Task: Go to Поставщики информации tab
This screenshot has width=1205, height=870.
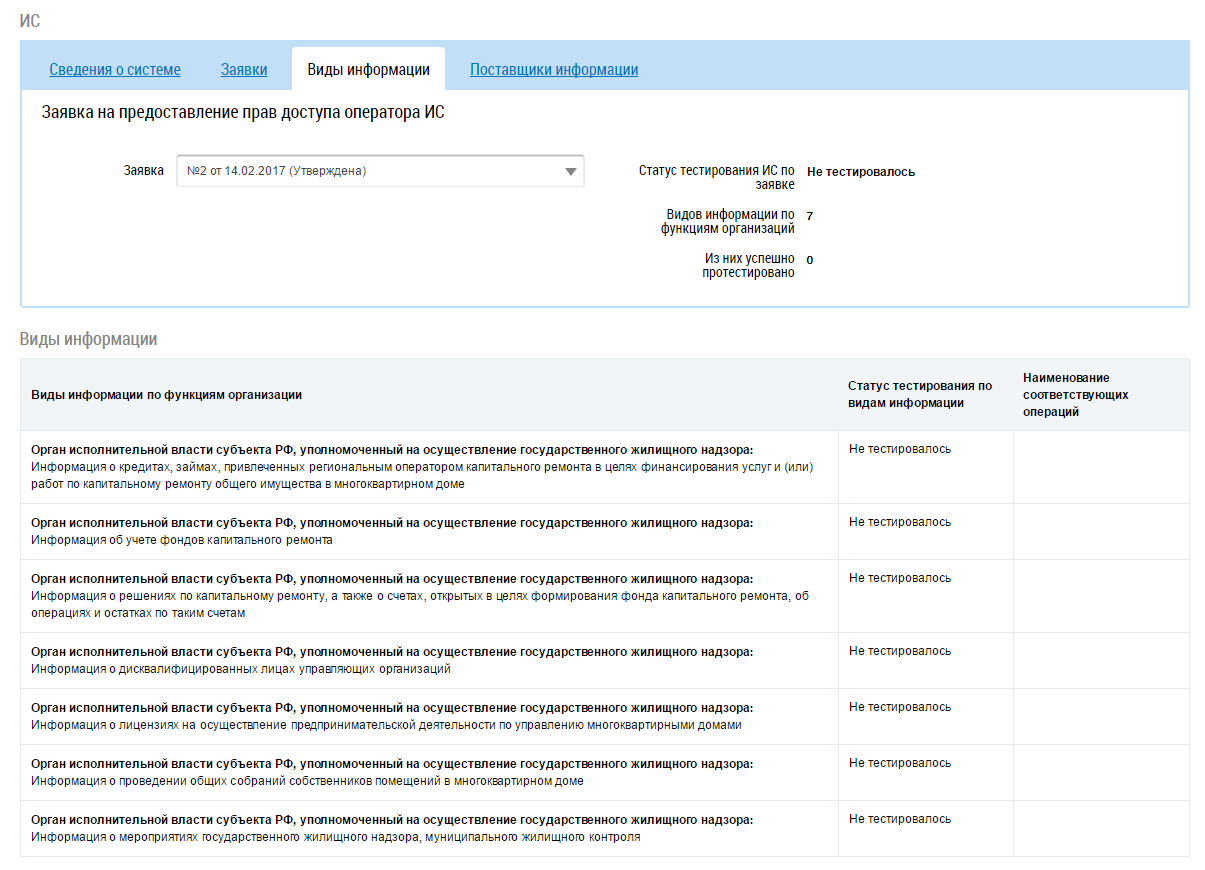Action: coord(554,70)
